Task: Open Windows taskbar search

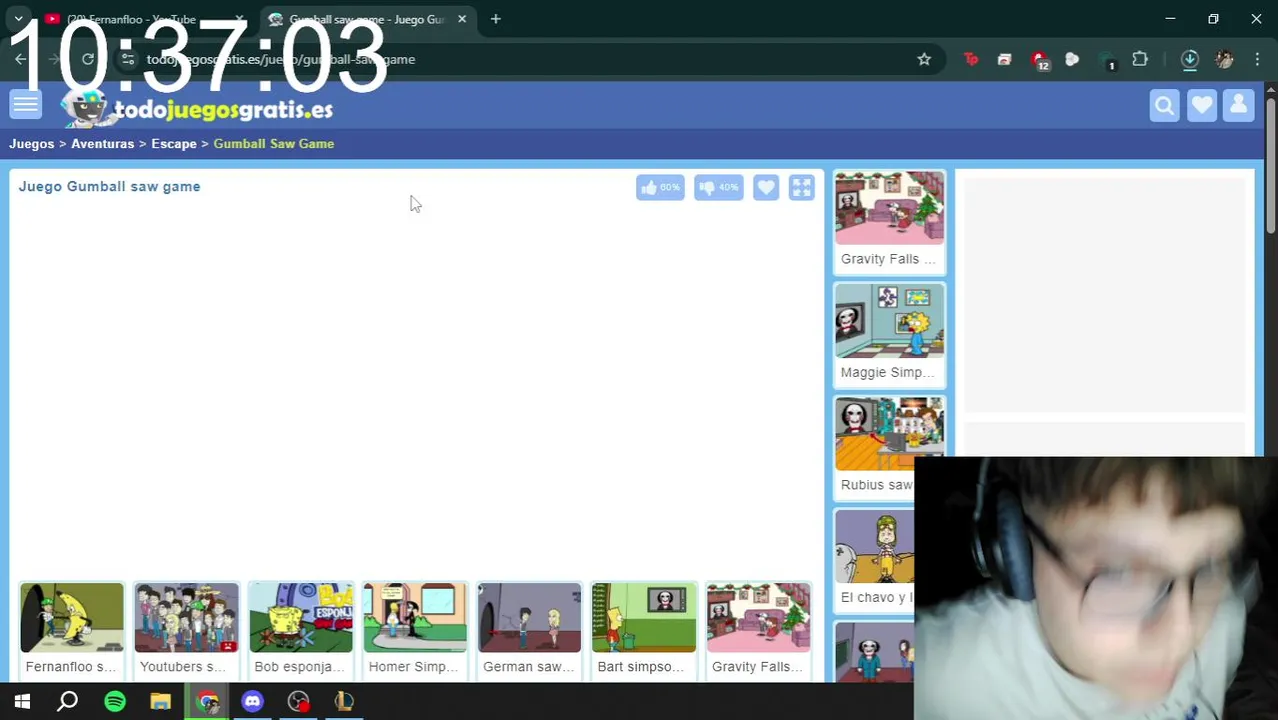Action: click(x=68, y=701)
